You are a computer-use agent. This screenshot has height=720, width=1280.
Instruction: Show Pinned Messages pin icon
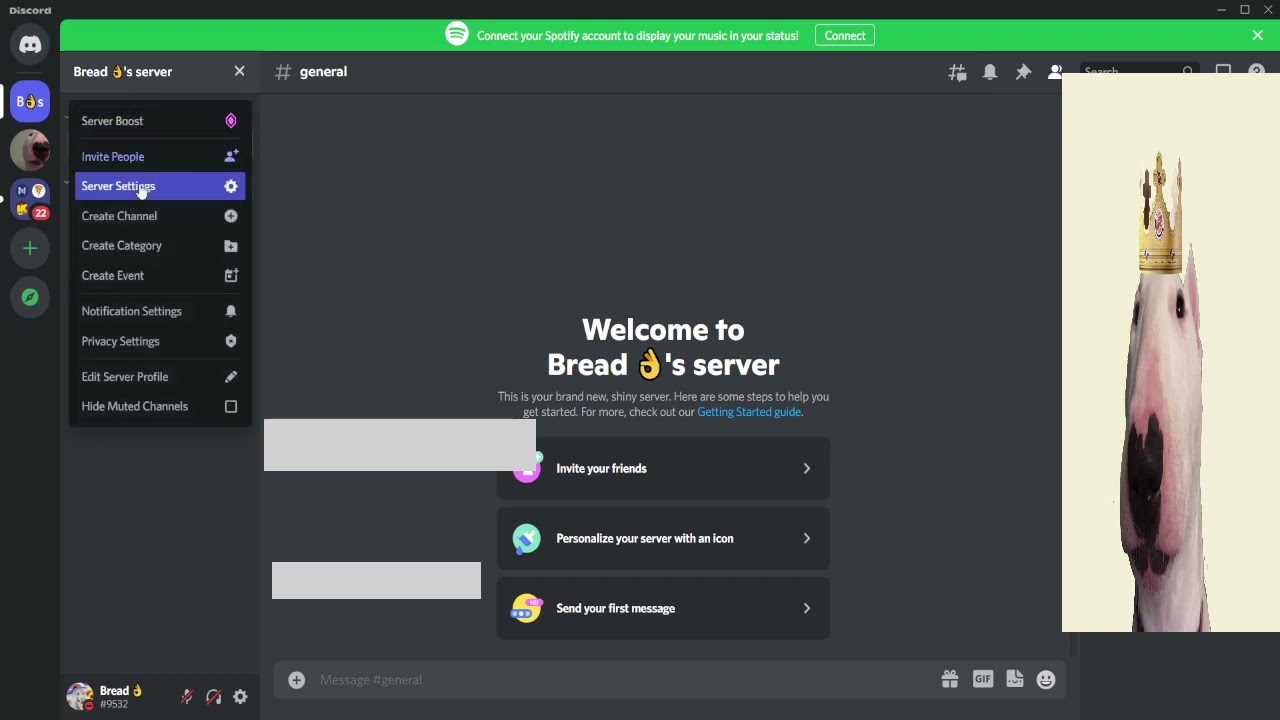1023,72
